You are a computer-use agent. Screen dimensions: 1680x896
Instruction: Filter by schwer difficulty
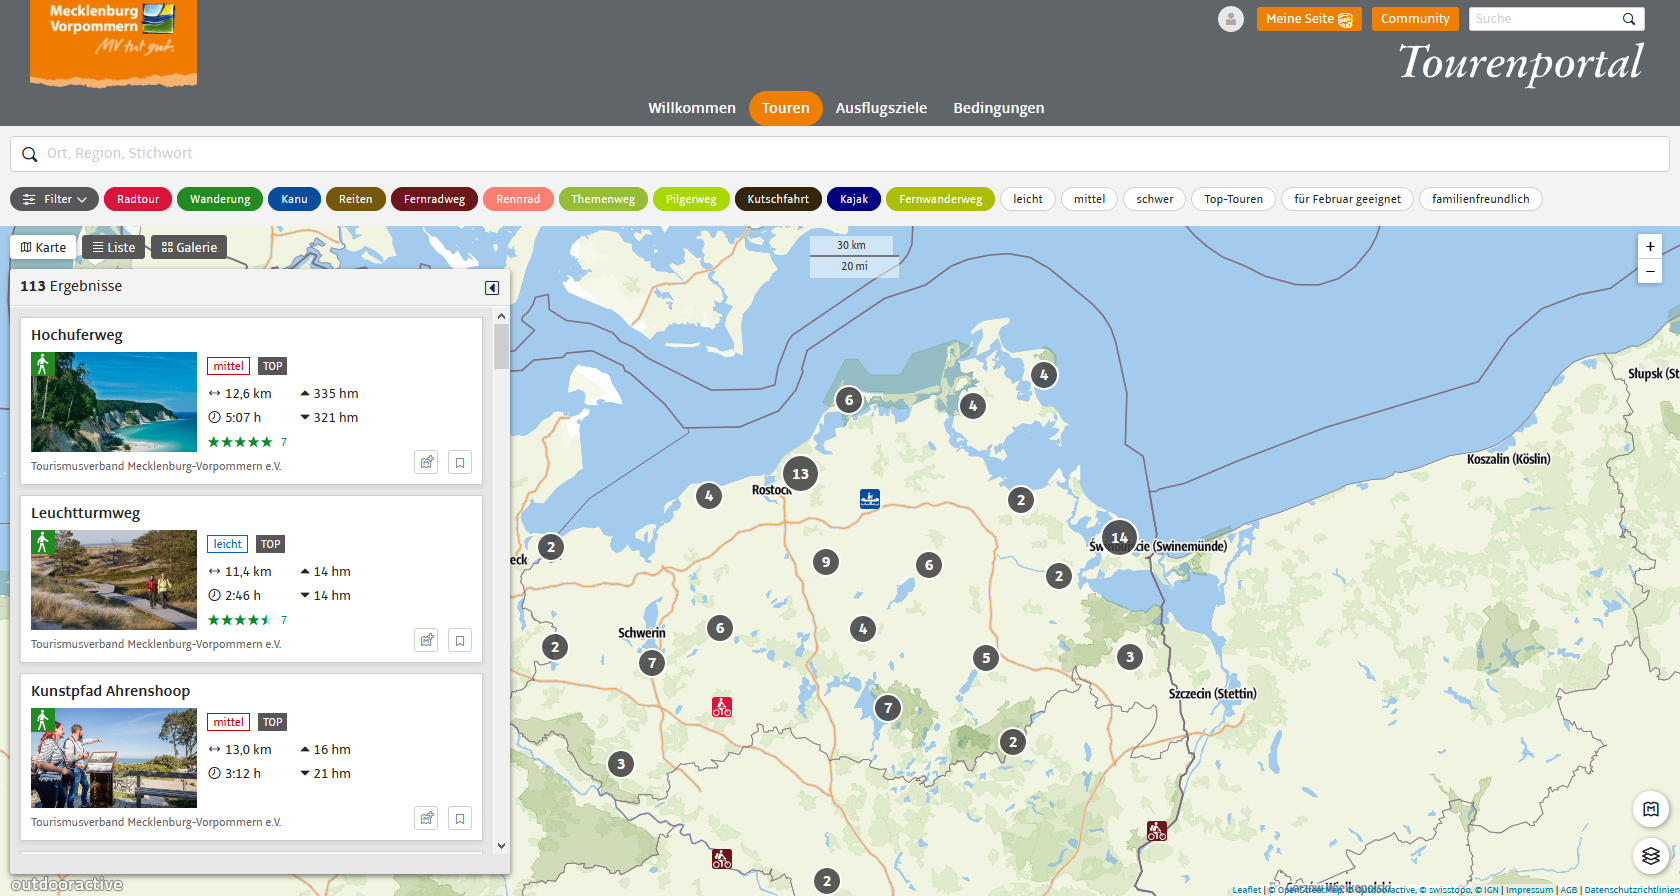[1155, 199]
